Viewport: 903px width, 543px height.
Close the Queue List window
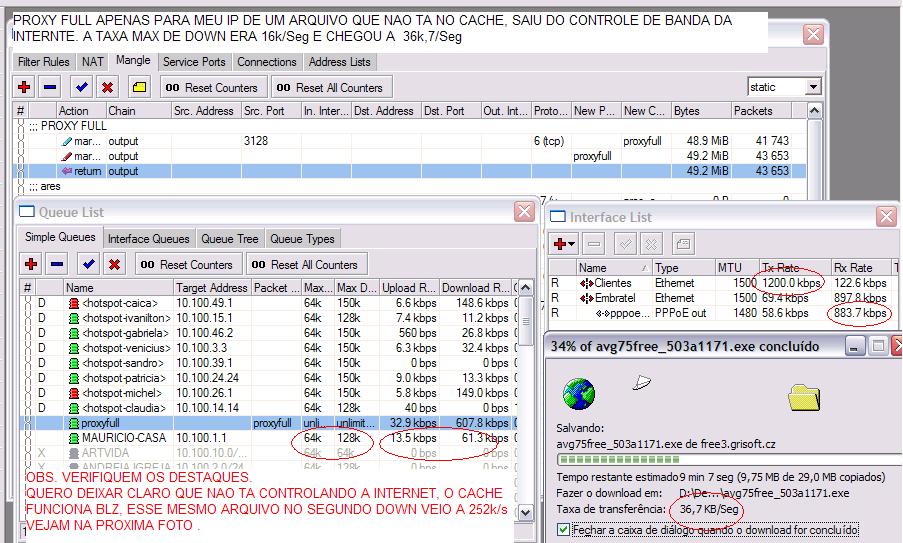[524, 212]
